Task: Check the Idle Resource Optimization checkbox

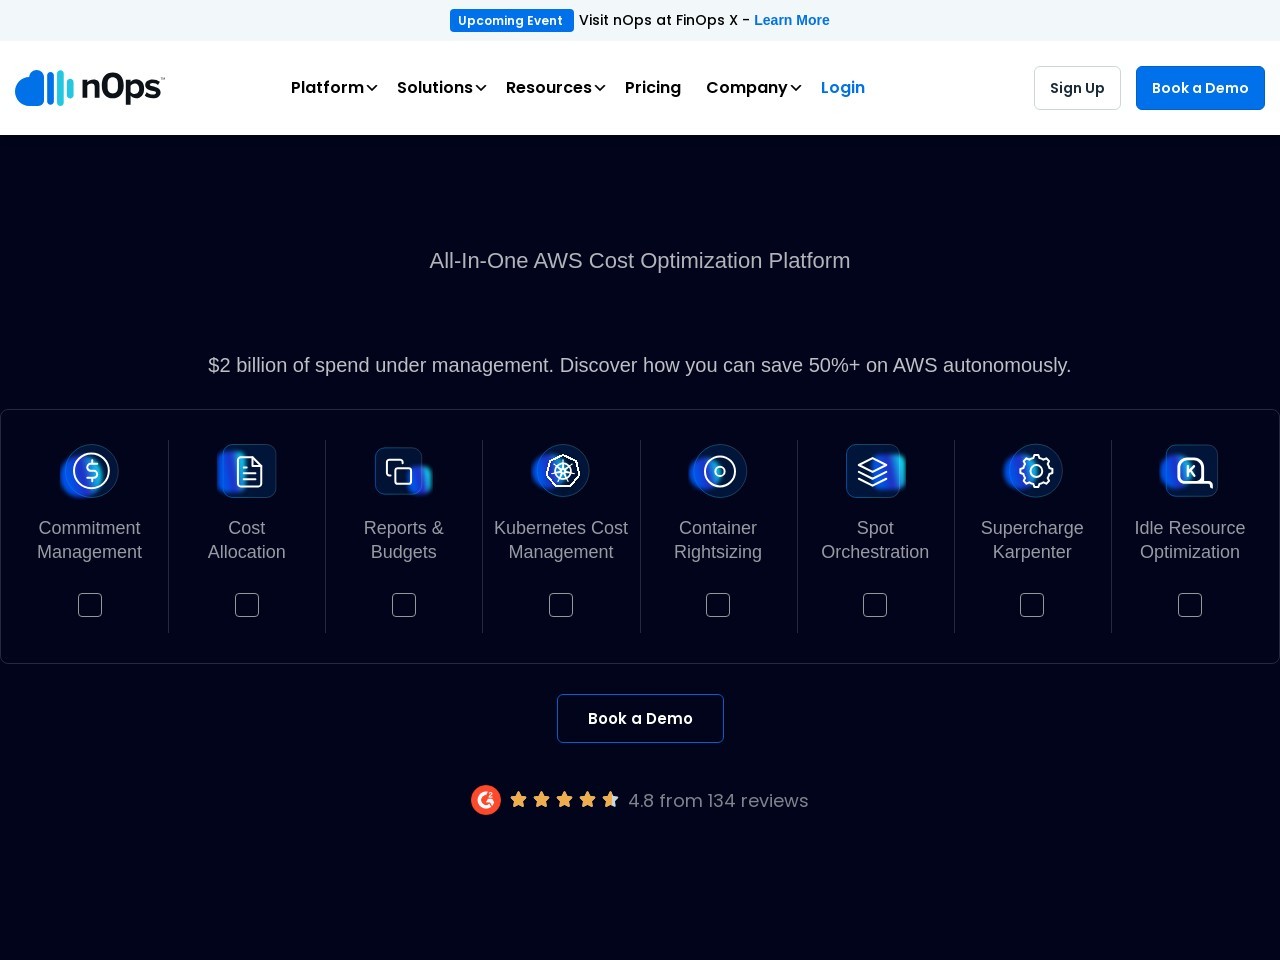Action: point(1190,605)
